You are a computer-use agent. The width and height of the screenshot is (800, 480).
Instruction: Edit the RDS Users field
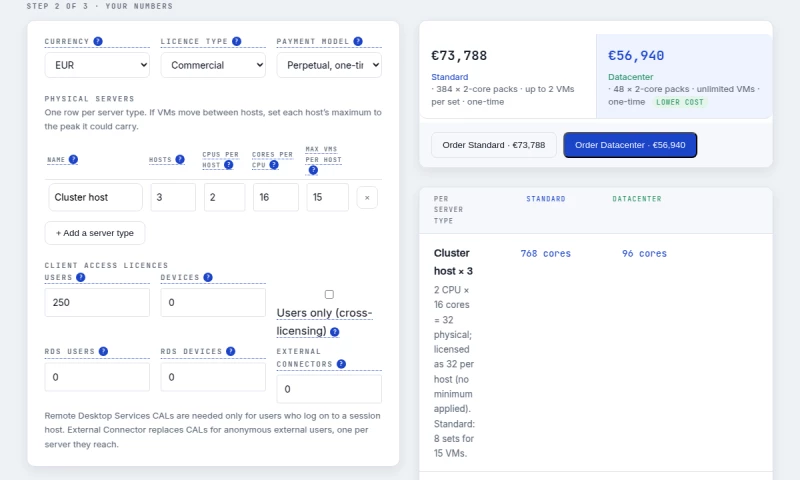[x=97, y=377]
